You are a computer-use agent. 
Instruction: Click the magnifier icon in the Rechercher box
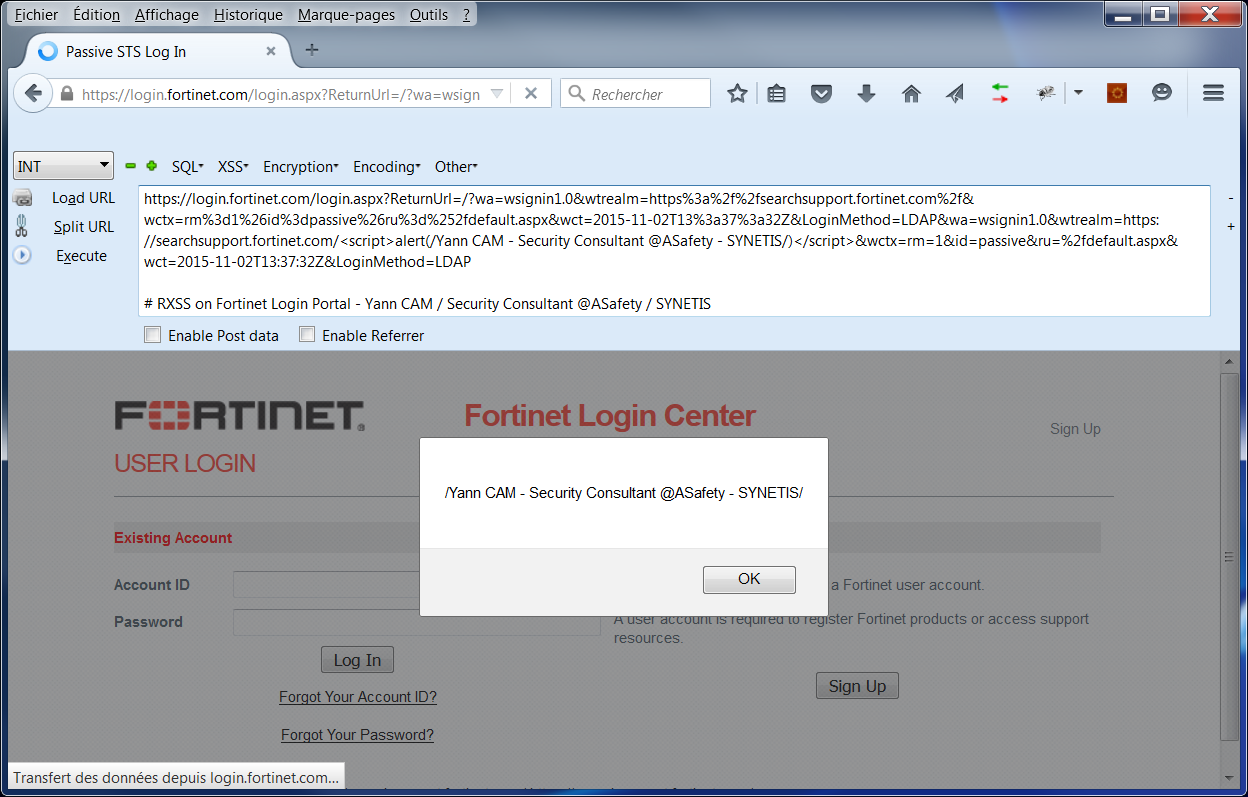pos(576,93)
